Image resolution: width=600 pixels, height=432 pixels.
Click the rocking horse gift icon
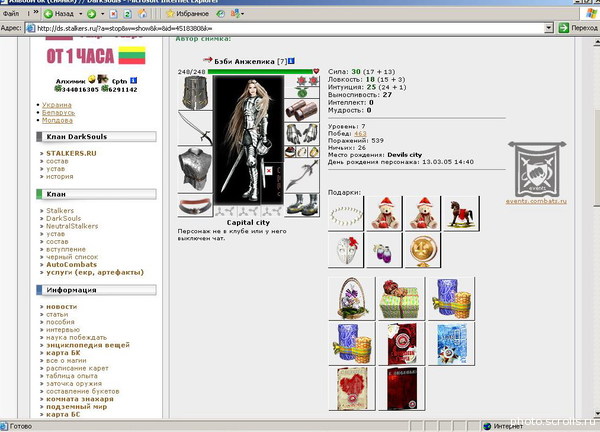(461, 213)
